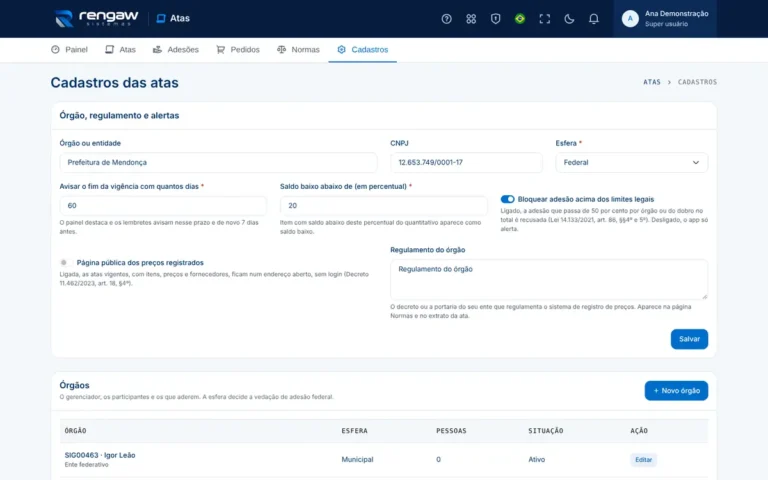Viewport: 768px width, 480px height.
Task: Enable Página pública dos preços registrados toggle
Action: [66, 263]
